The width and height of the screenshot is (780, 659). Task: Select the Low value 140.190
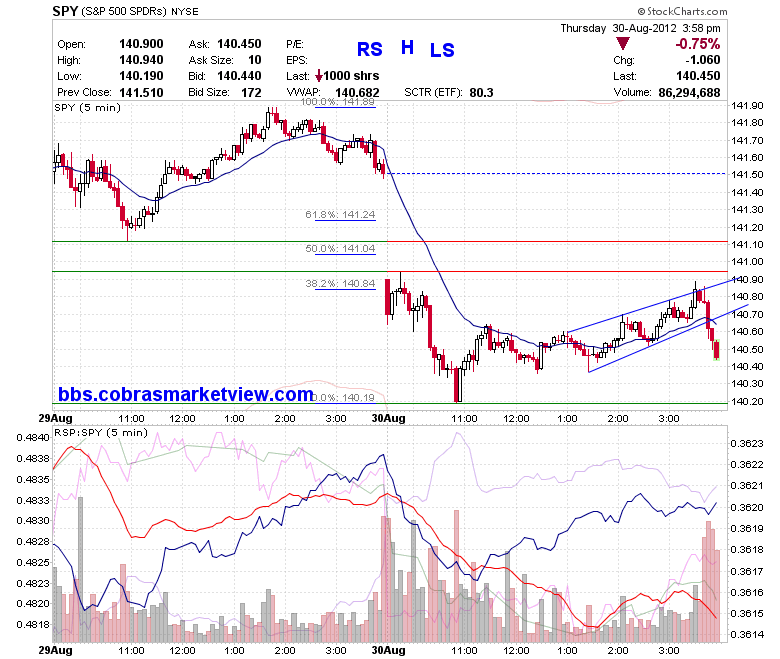point(141,76)
